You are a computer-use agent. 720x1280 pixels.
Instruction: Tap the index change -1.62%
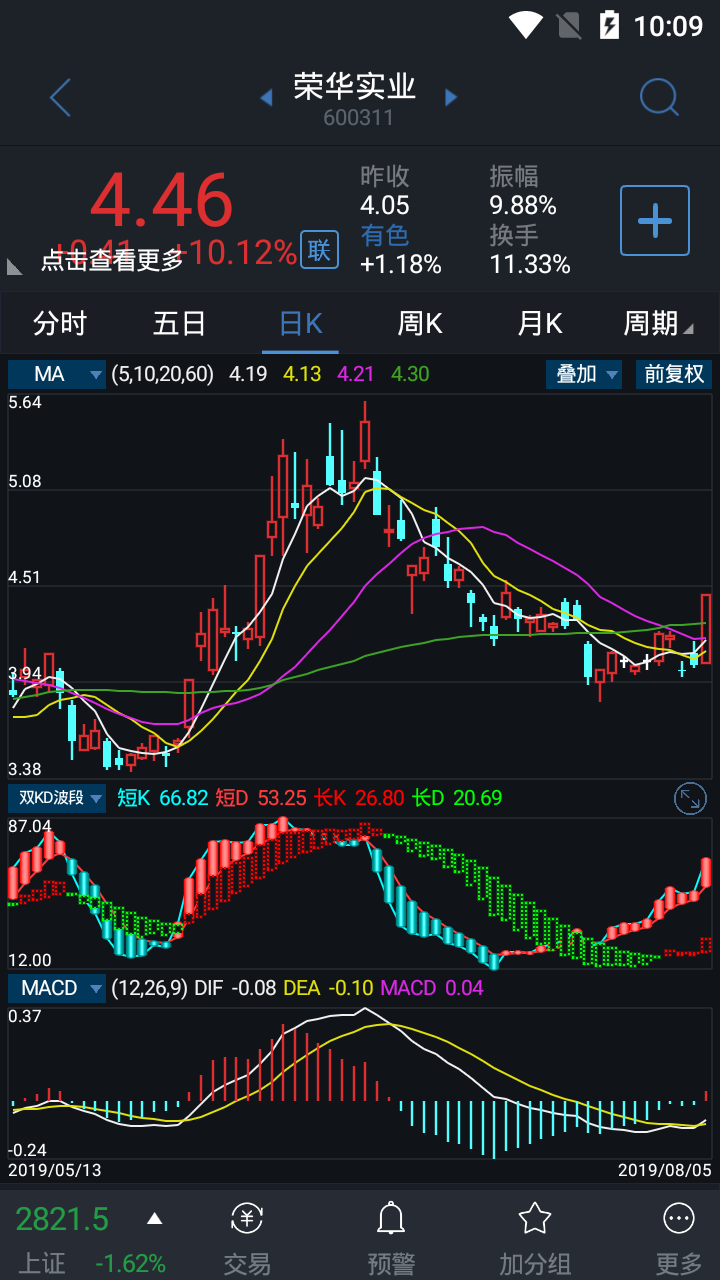[130, 1264]
